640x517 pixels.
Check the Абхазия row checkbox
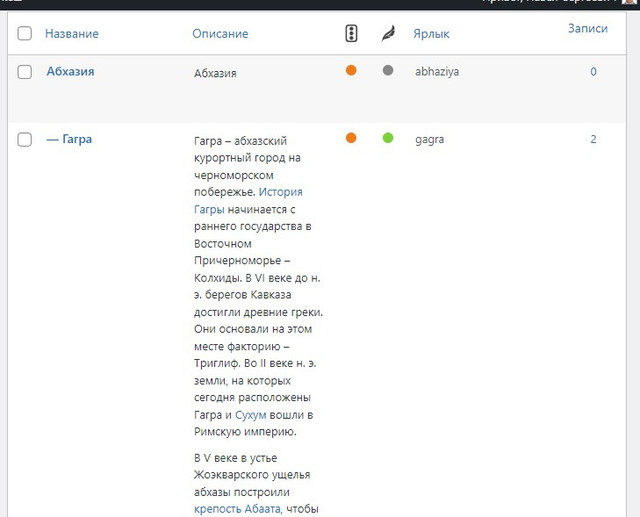click(x=24, y=72)
